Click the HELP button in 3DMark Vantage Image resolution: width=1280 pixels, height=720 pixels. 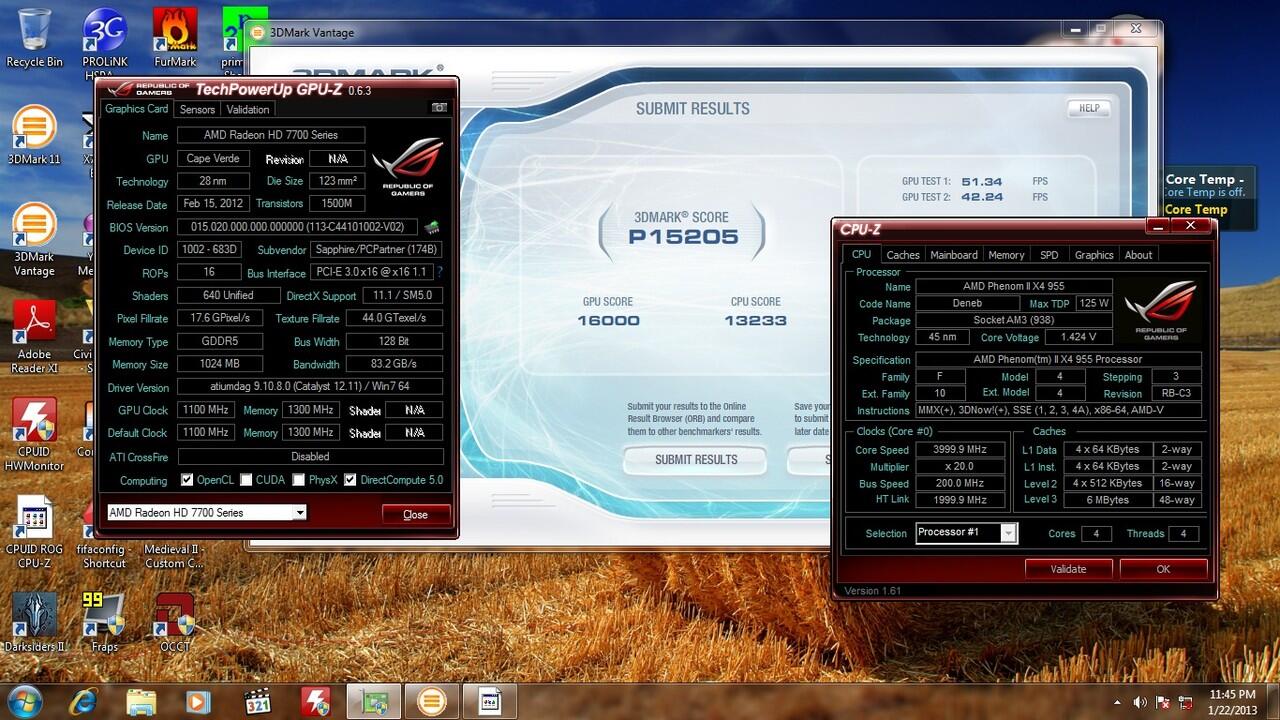pyautogui.click(x=1089, y=108)
